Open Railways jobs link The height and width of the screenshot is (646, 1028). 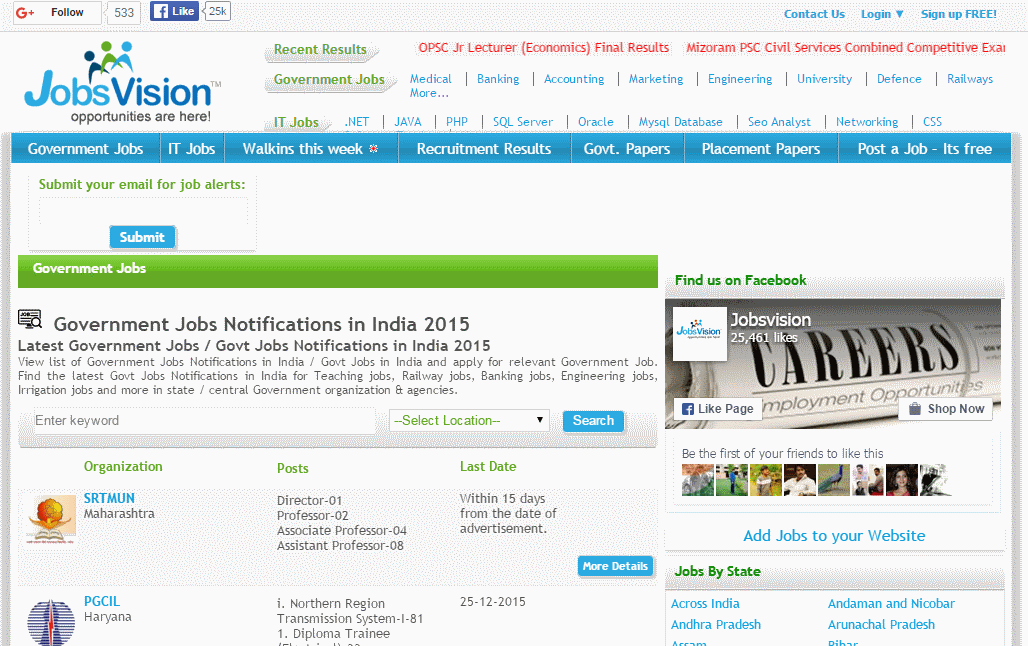(970, 79)
